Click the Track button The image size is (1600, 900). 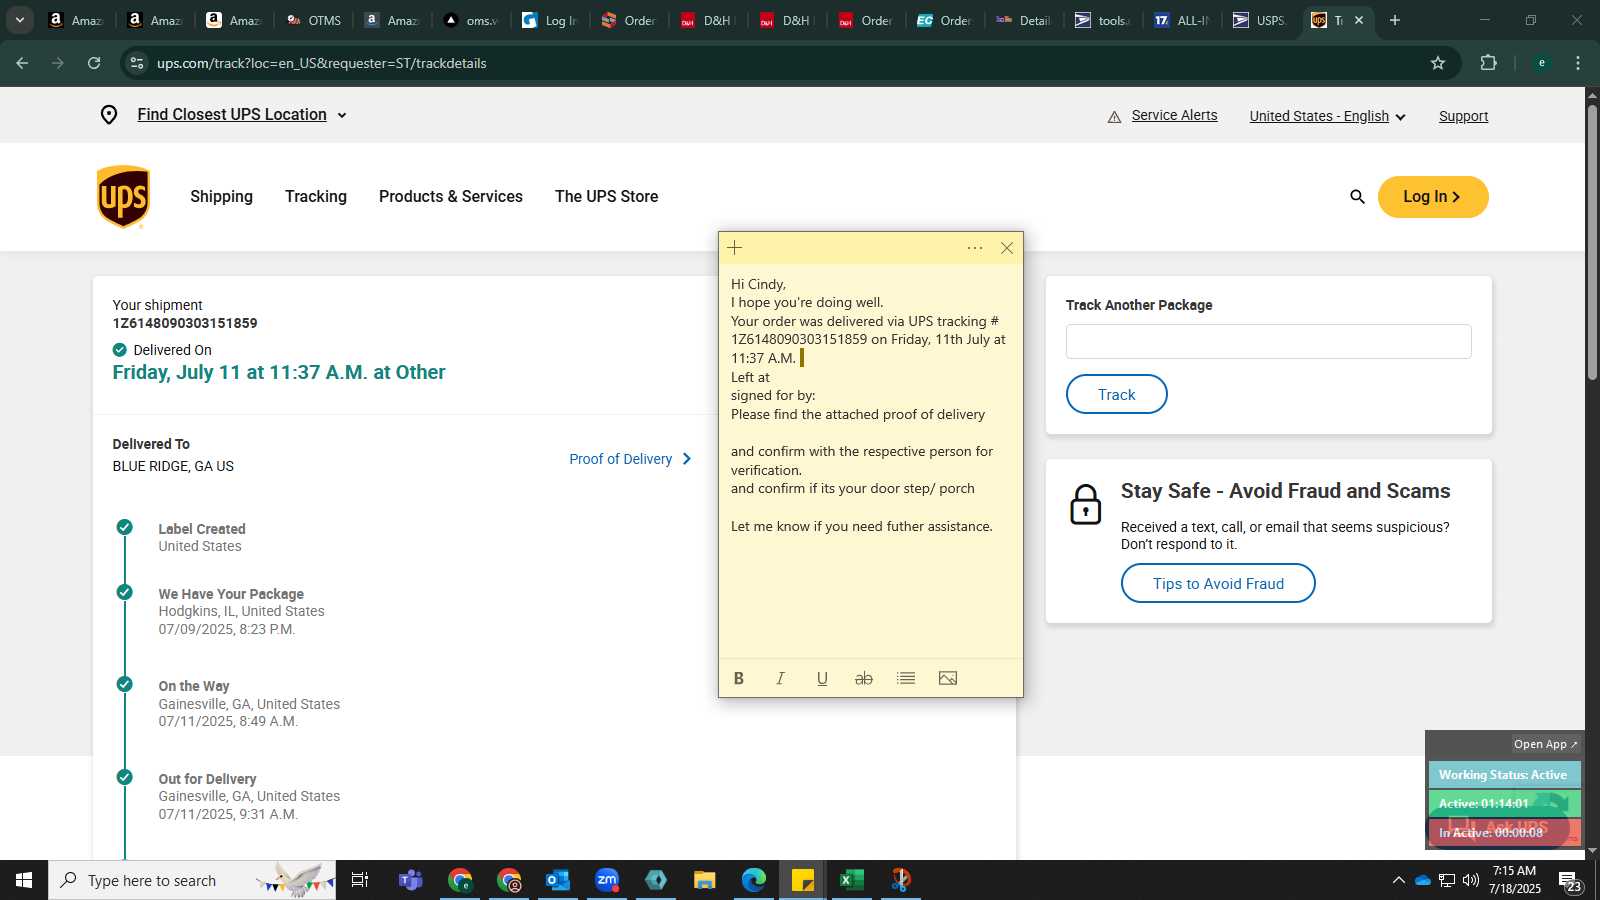coord(1116,394)
